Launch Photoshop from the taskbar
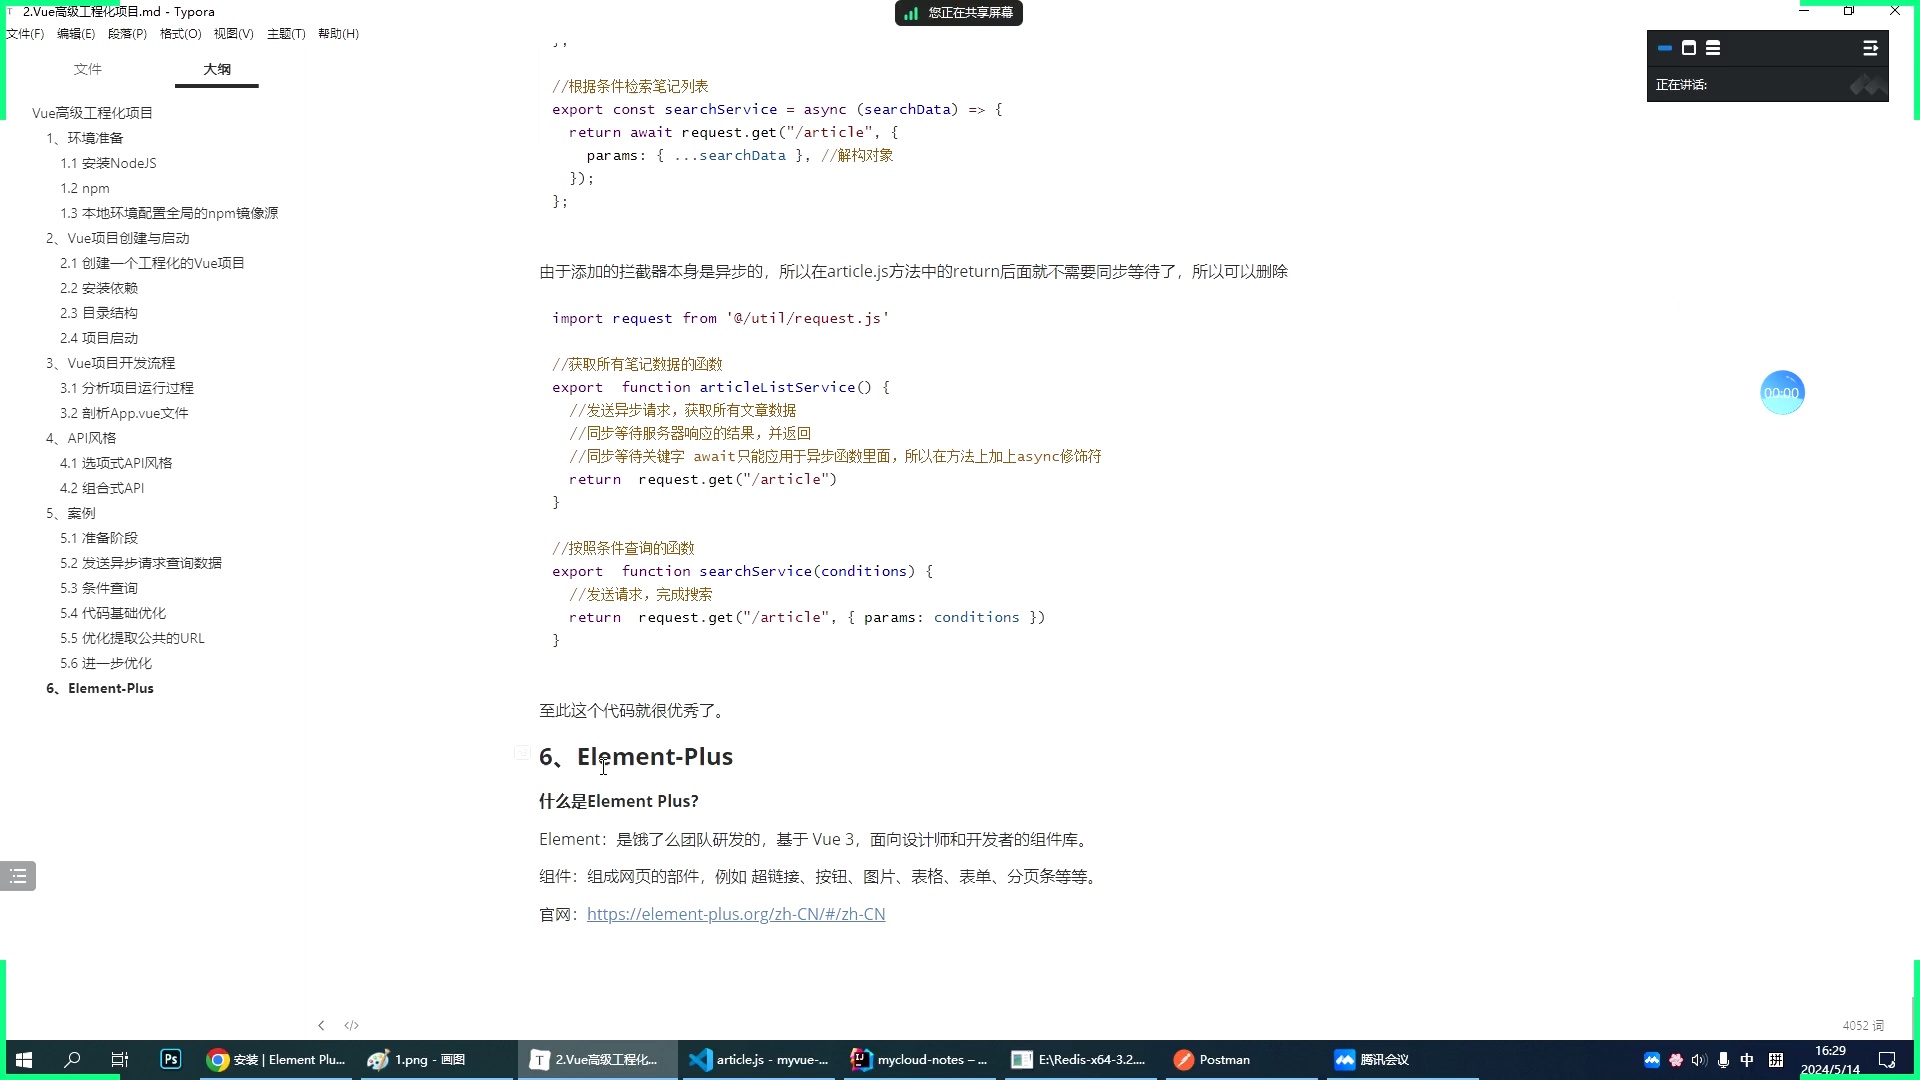1920x1080 pixels. (170, 1059)
